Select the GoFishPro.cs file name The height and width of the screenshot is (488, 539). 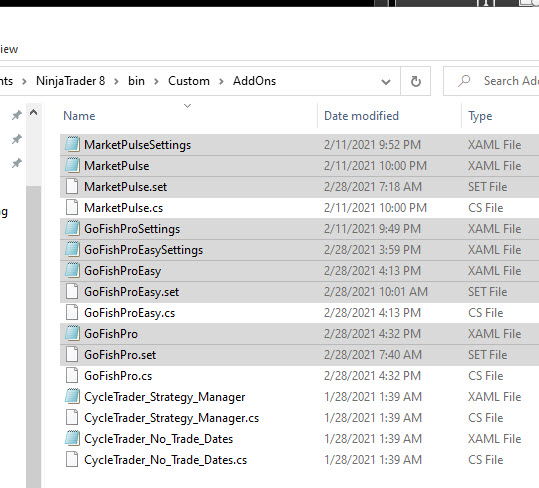pyautogui.click(x=118, y=376)
